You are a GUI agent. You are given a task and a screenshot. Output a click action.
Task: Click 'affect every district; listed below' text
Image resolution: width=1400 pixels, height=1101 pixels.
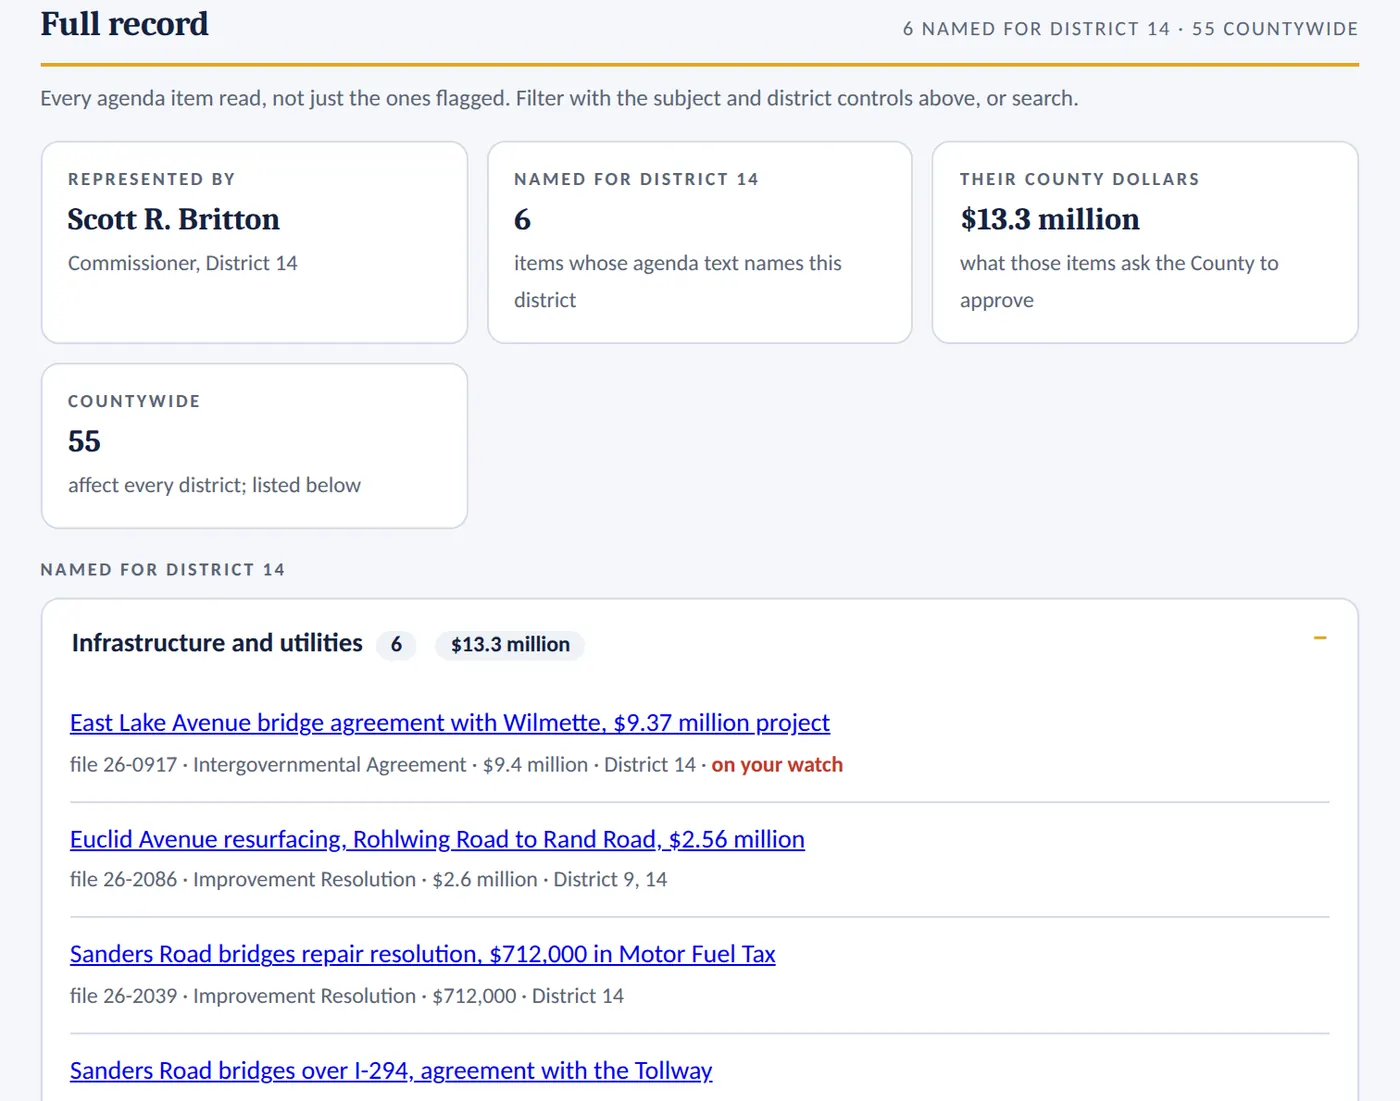[x=214, y=485]
